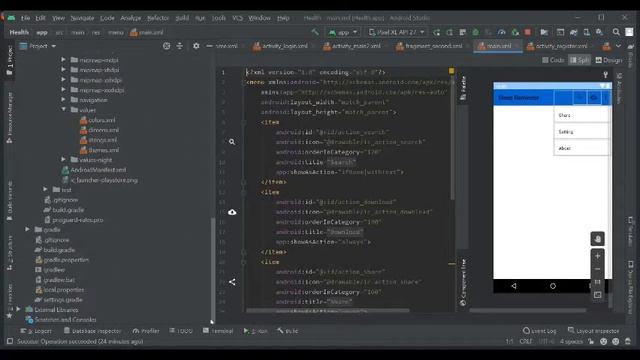Image resolution: width=640 pixels, height=360 pixels.
Task: Click the gear icon in Project panel header
Action: 196,46
